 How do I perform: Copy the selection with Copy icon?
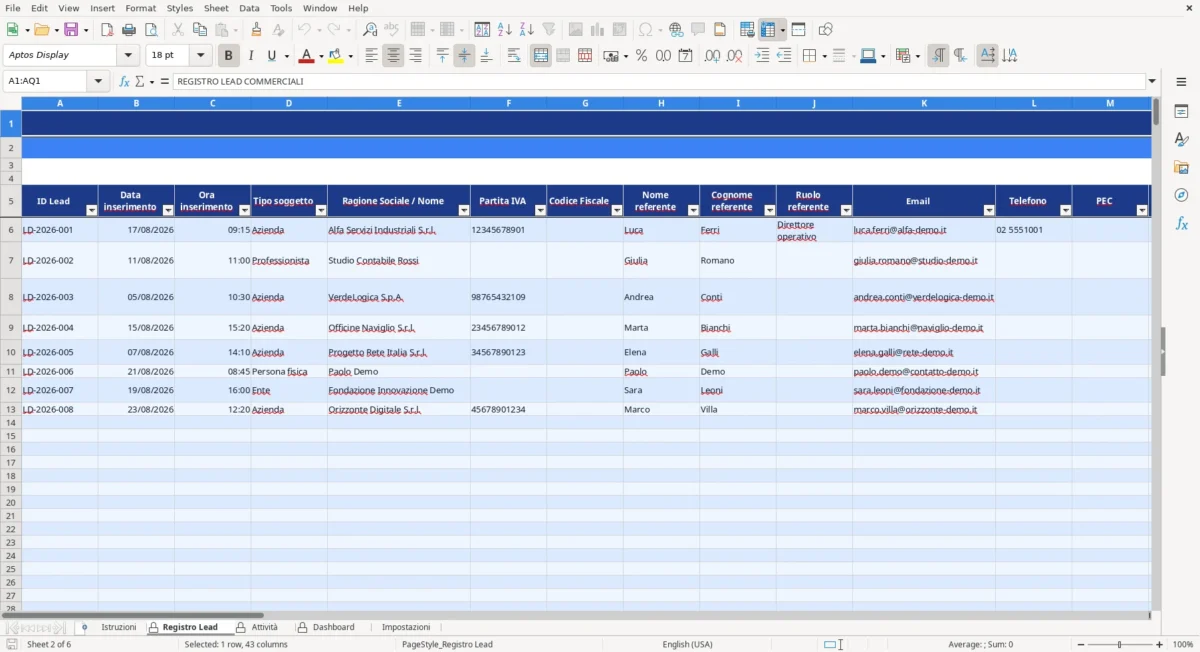coord(200,30)
